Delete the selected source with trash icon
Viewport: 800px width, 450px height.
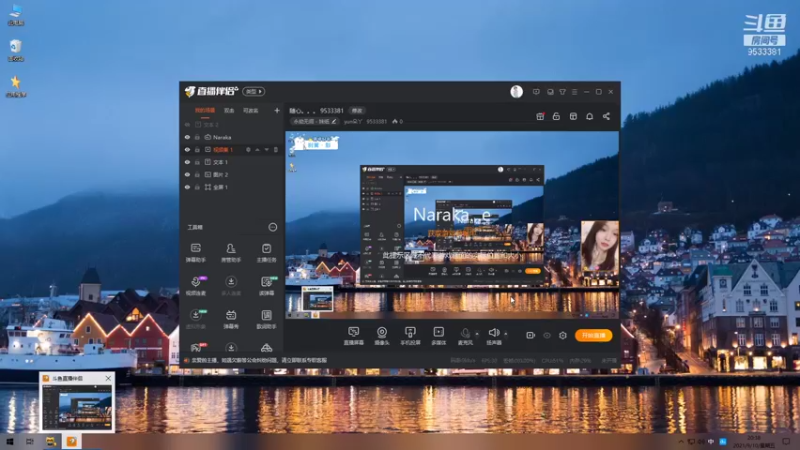pyautogui.click(x=276, y=150)
